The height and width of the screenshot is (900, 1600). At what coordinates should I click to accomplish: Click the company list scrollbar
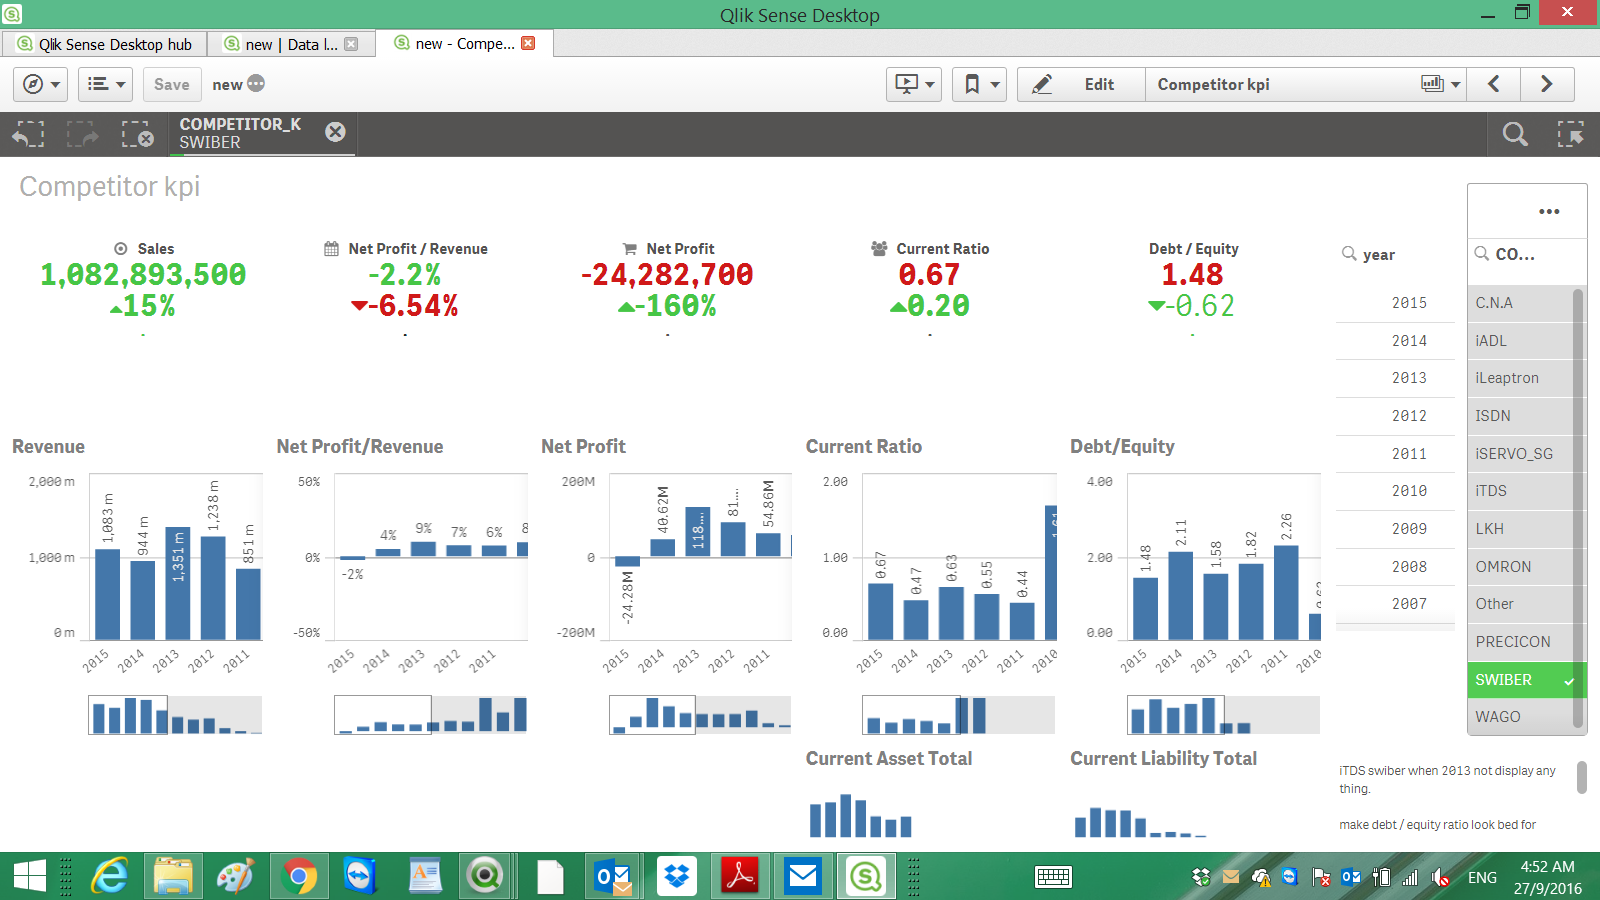1579,508
